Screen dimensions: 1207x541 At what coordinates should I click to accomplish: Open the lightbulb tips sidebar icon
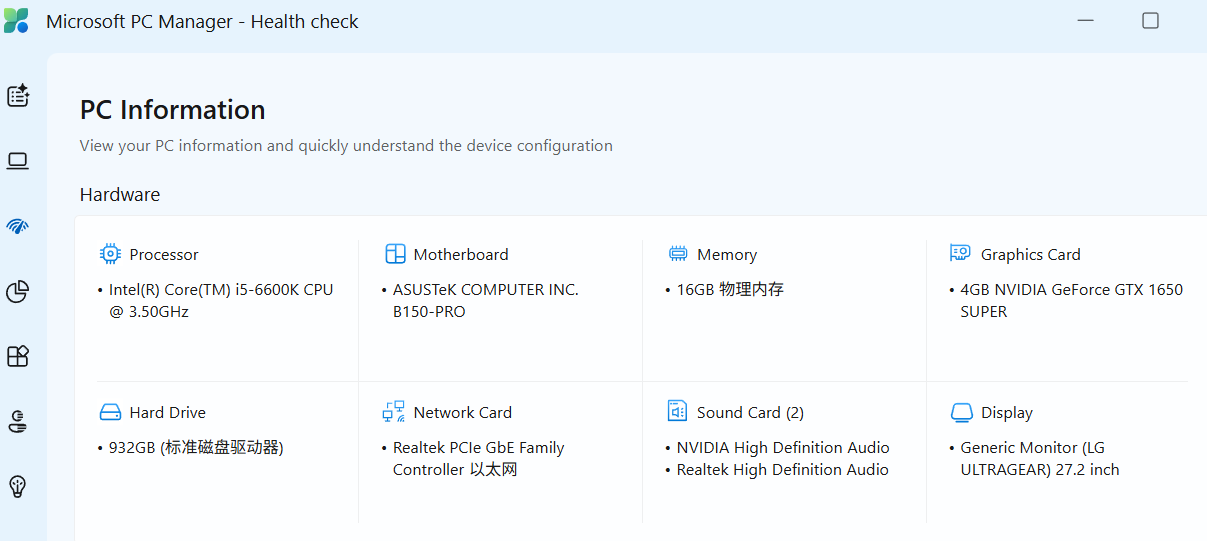[18, 487]
